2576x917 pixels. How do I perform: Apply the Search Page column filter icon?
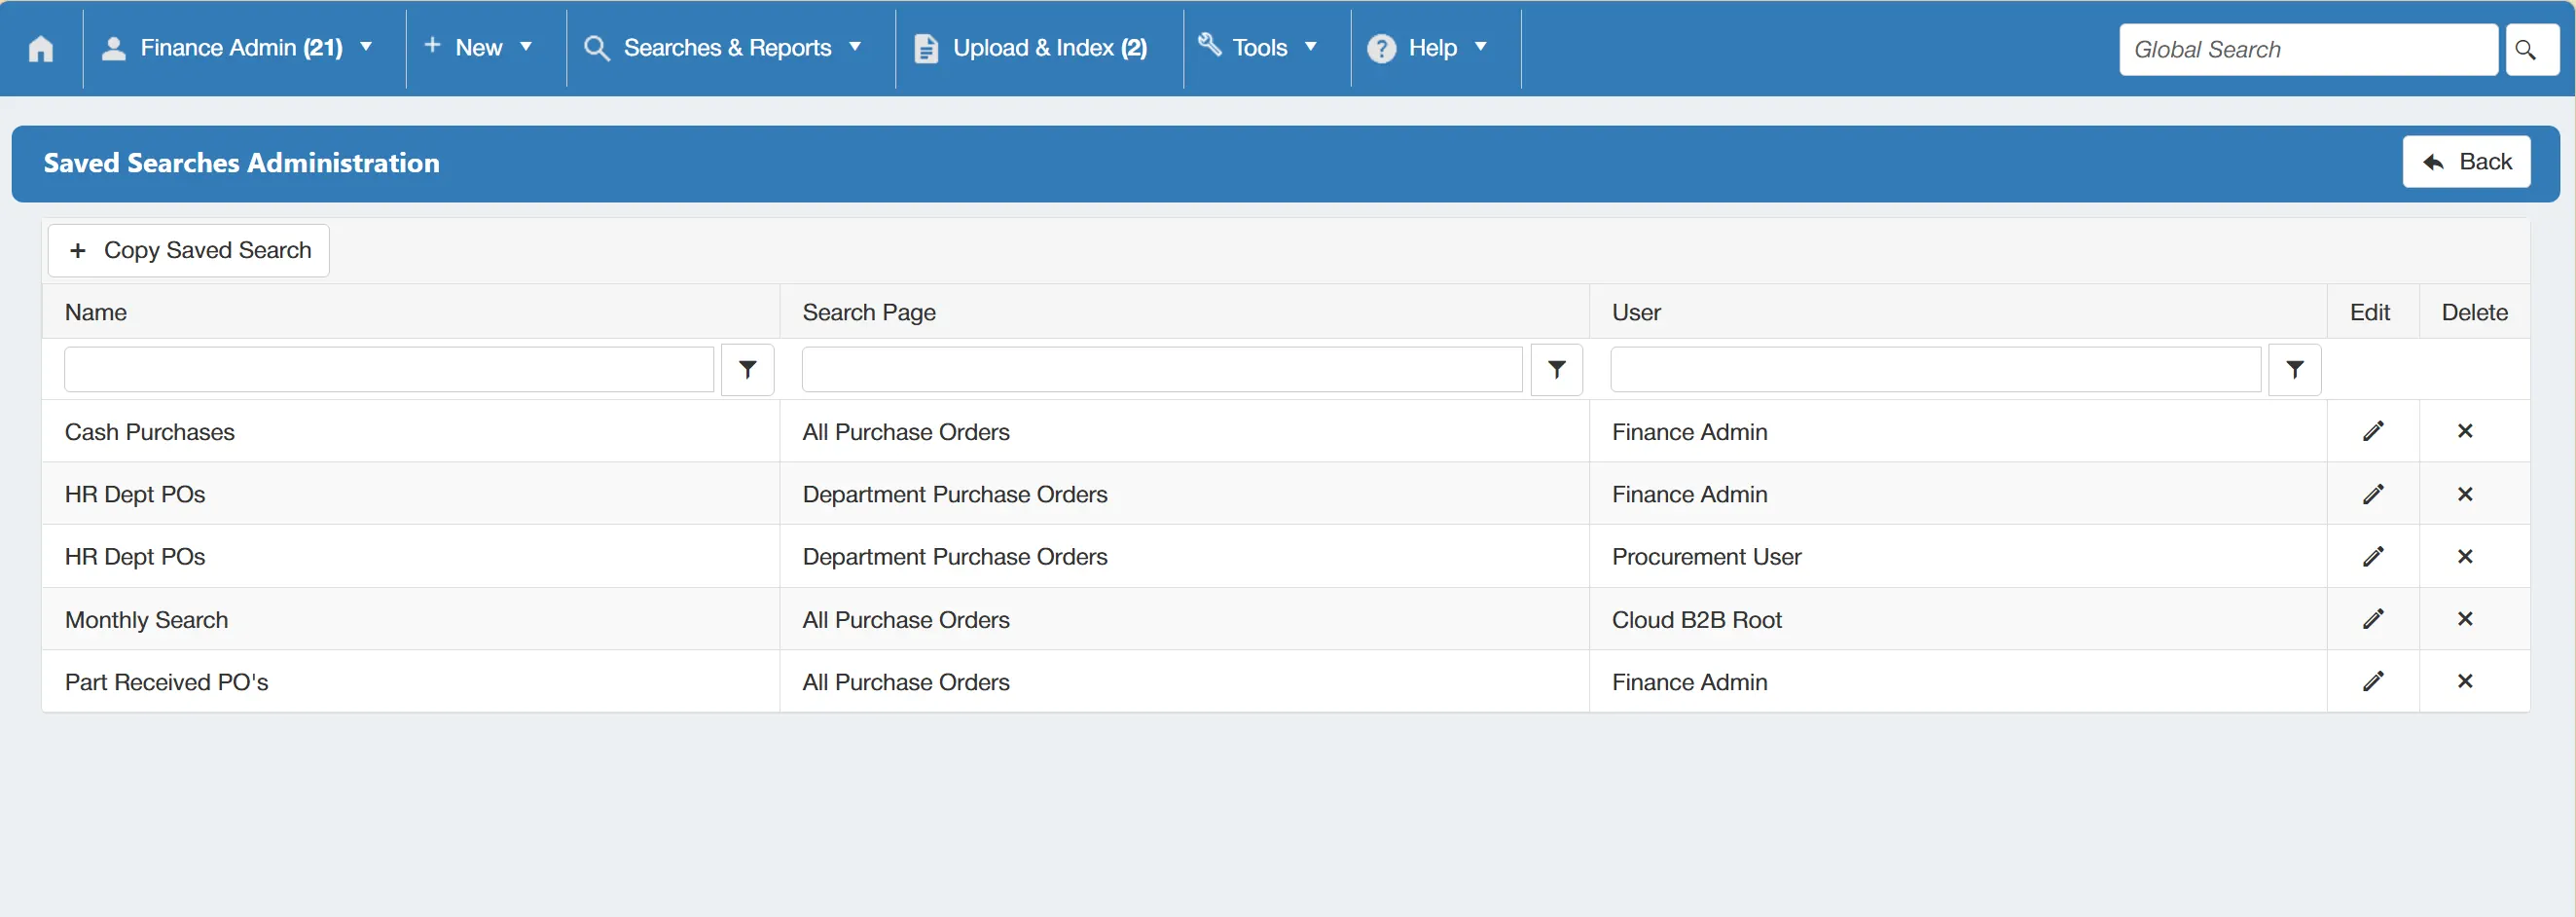1556,370
